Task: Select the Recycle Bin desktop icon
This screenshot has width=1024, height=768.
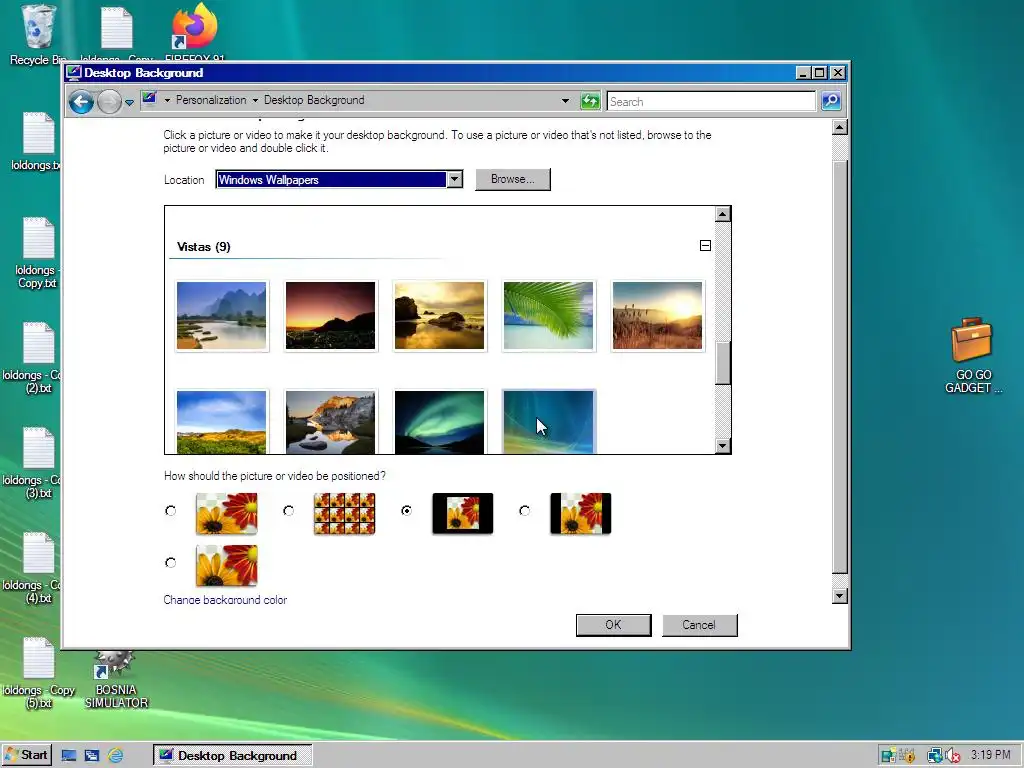Action: 38,35
